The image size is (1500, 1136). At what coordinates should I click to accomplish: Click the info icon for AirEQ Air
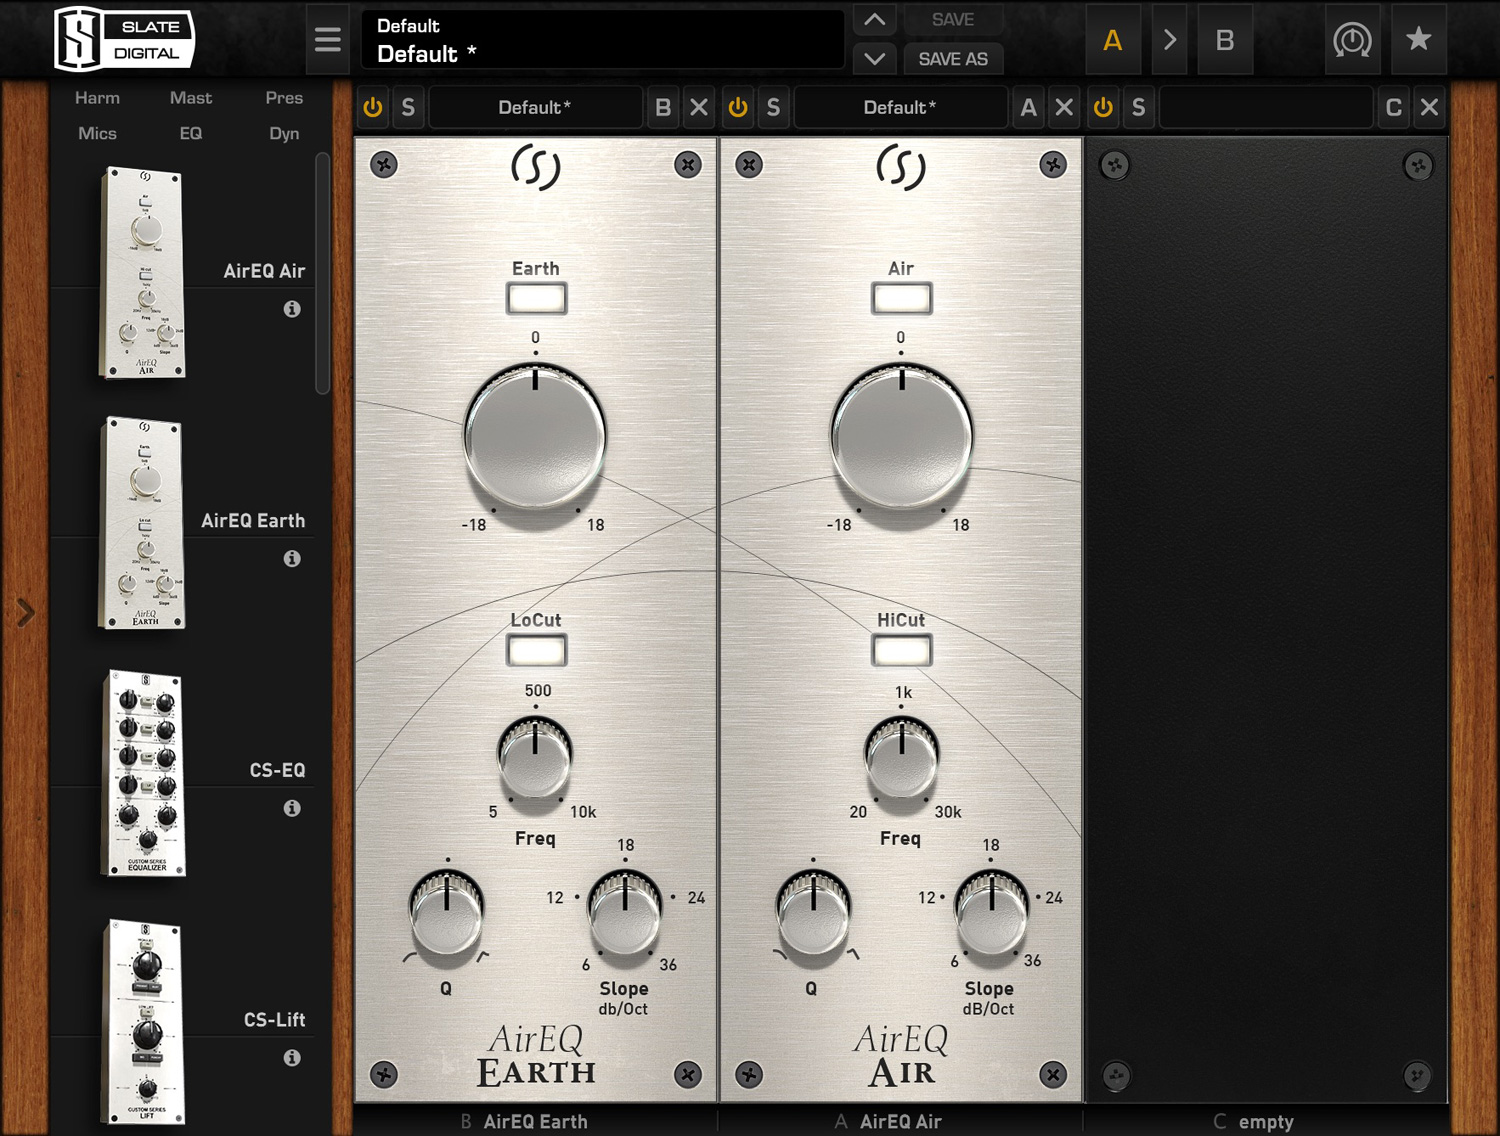tap(293, 310)
